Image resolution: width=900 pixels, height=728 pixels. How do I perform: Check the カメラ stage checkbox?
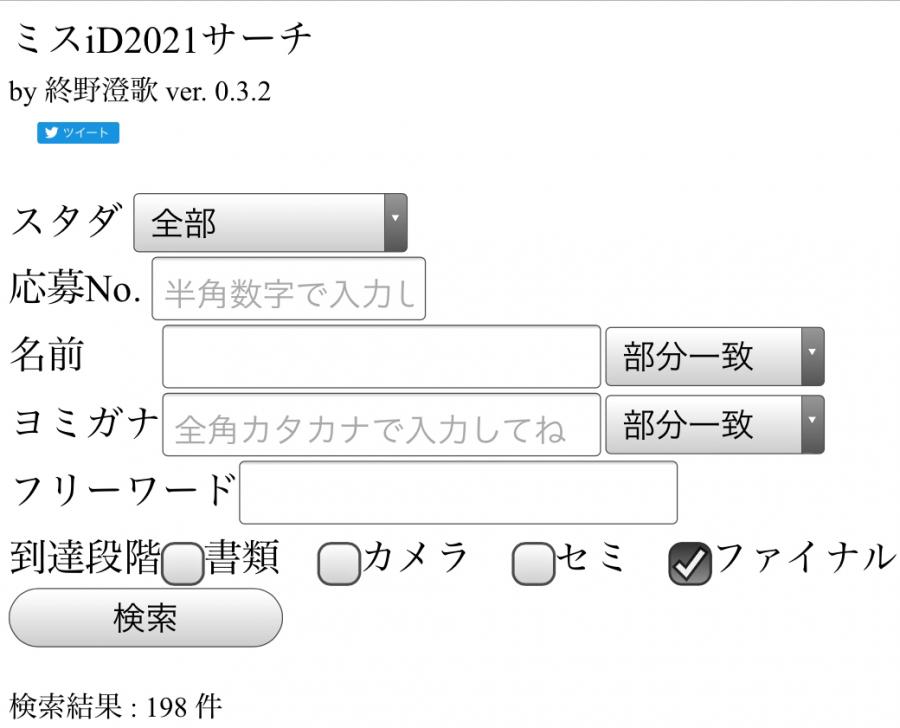tap(338, 565)
